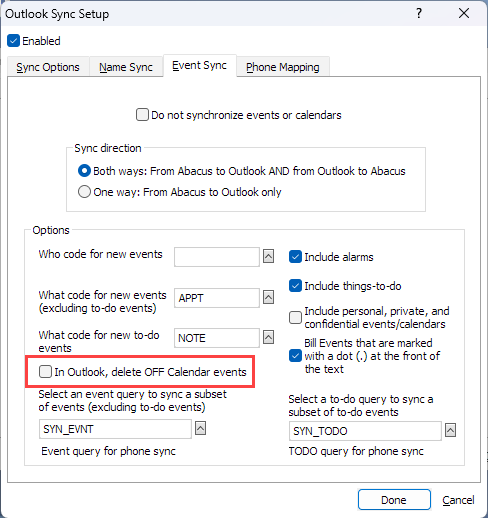Viewport: 488px width, 518px height.
Task: Uncheck the Enabled checkbox
Action: pyautogui.click(x=13, y=41)
